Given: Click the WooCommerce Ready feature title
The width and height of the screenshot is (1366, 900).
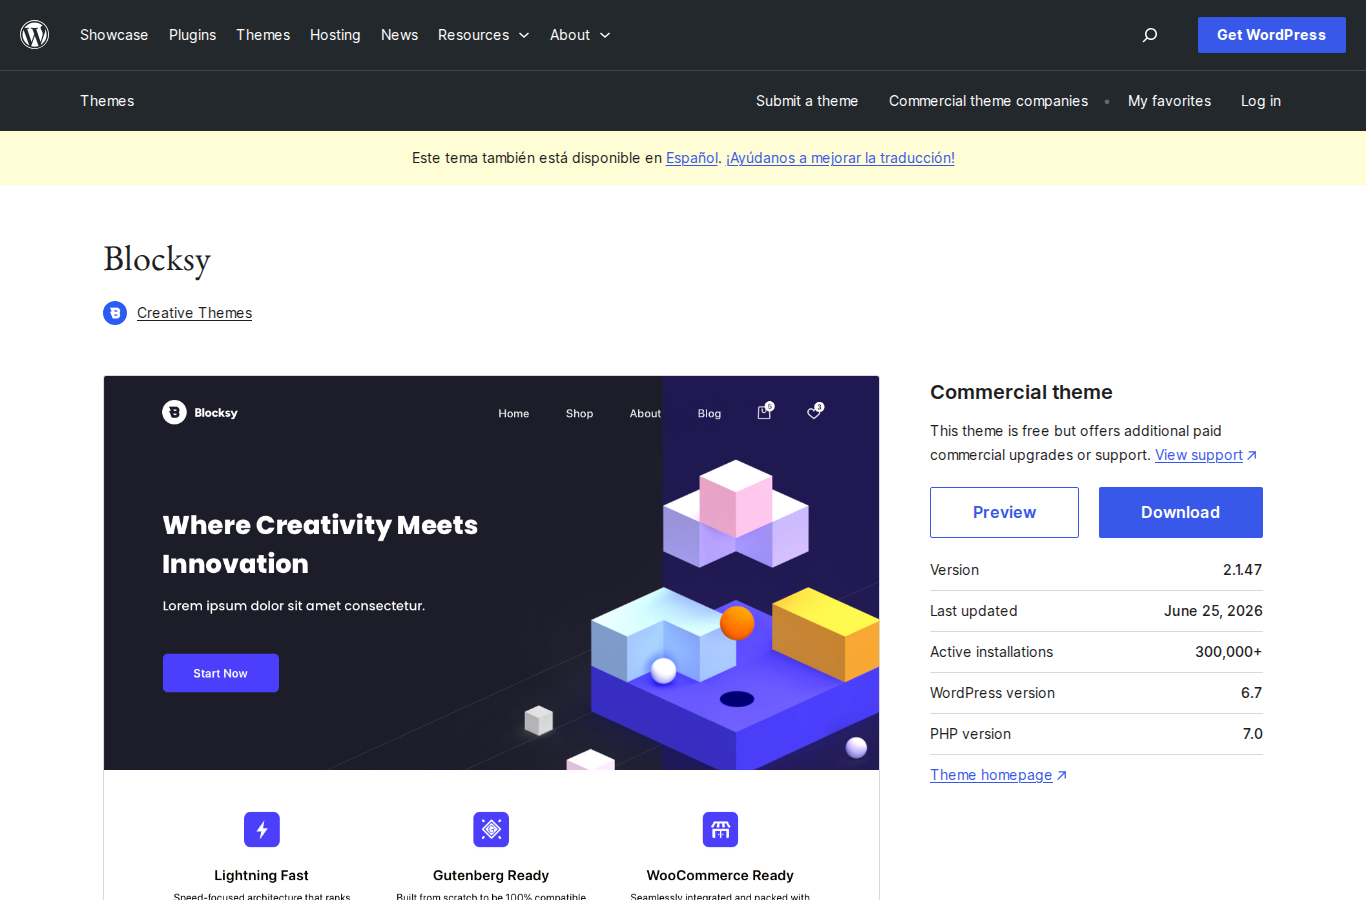Looking at the screenshot, I should 720,875.
